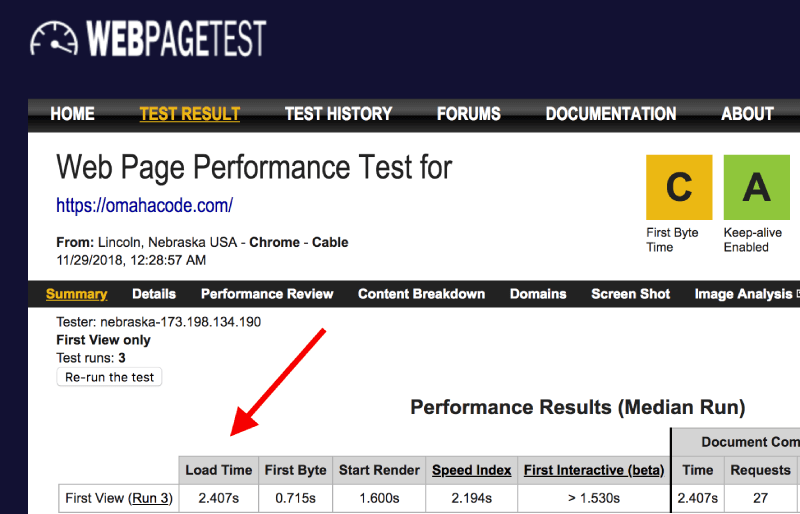Click the Performance Results (Median Run) heading
The height and width of the screenshot is (514, 800).
pyautogui.click(x=578, y=407)
